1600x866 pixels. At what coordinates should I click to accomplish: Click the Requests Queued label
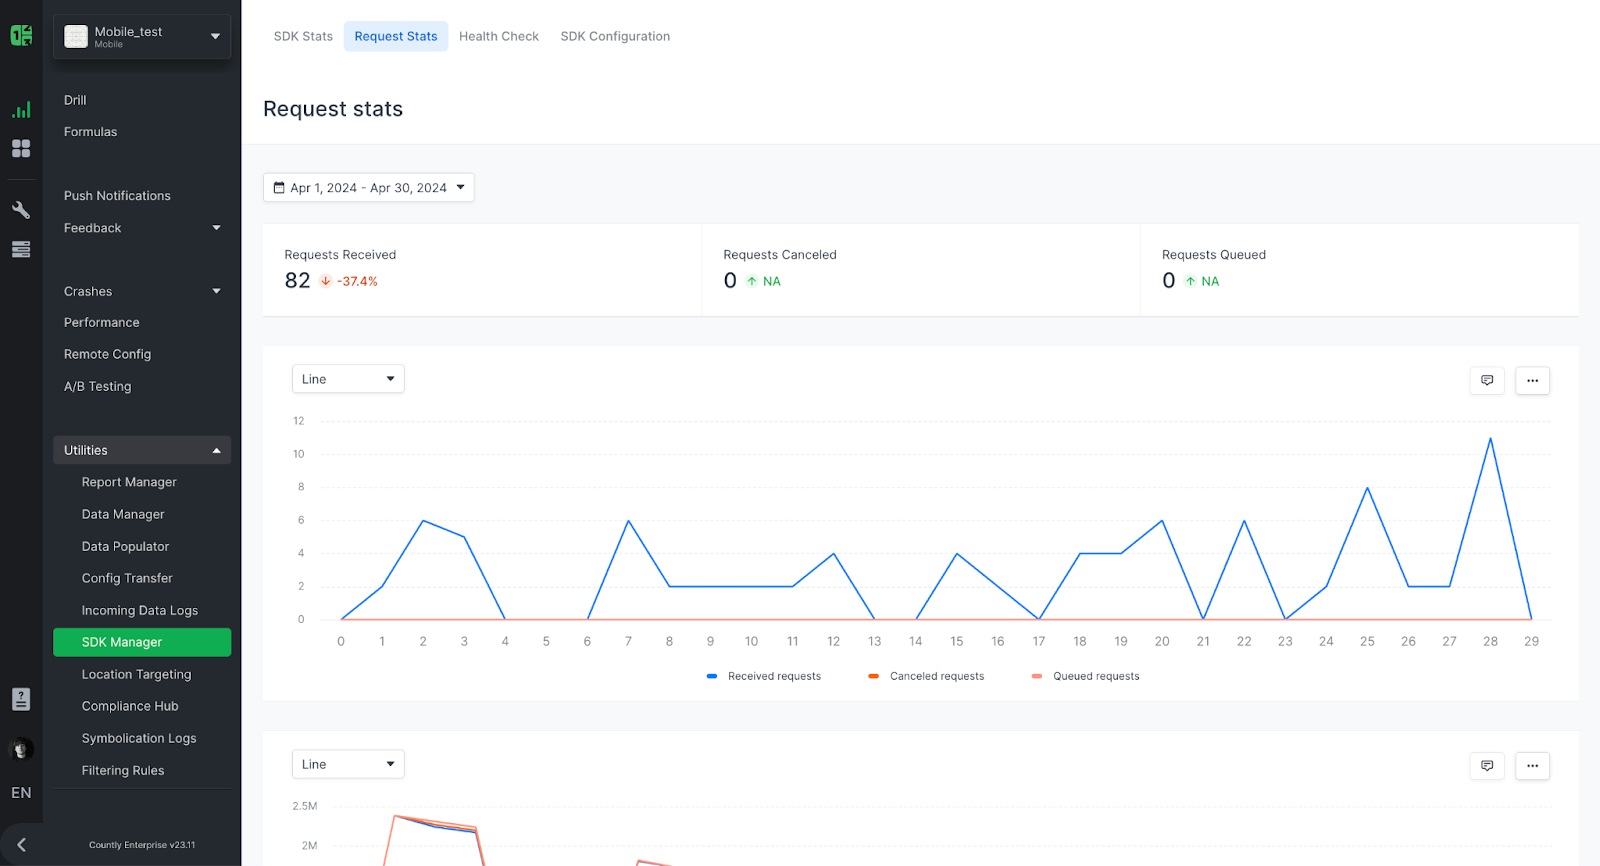(1214, 255)
